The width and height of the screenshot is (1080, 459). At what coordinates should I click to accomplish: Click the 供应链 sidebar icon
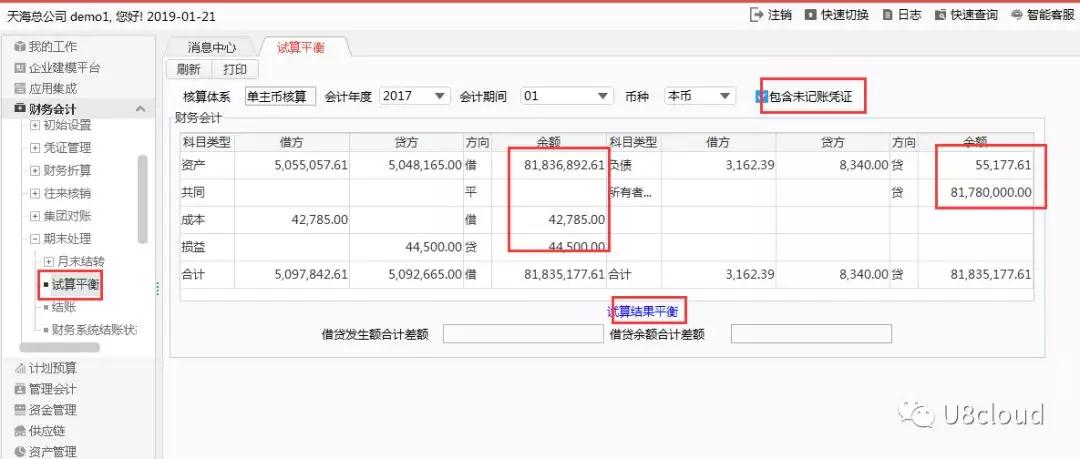click(20, 431)
